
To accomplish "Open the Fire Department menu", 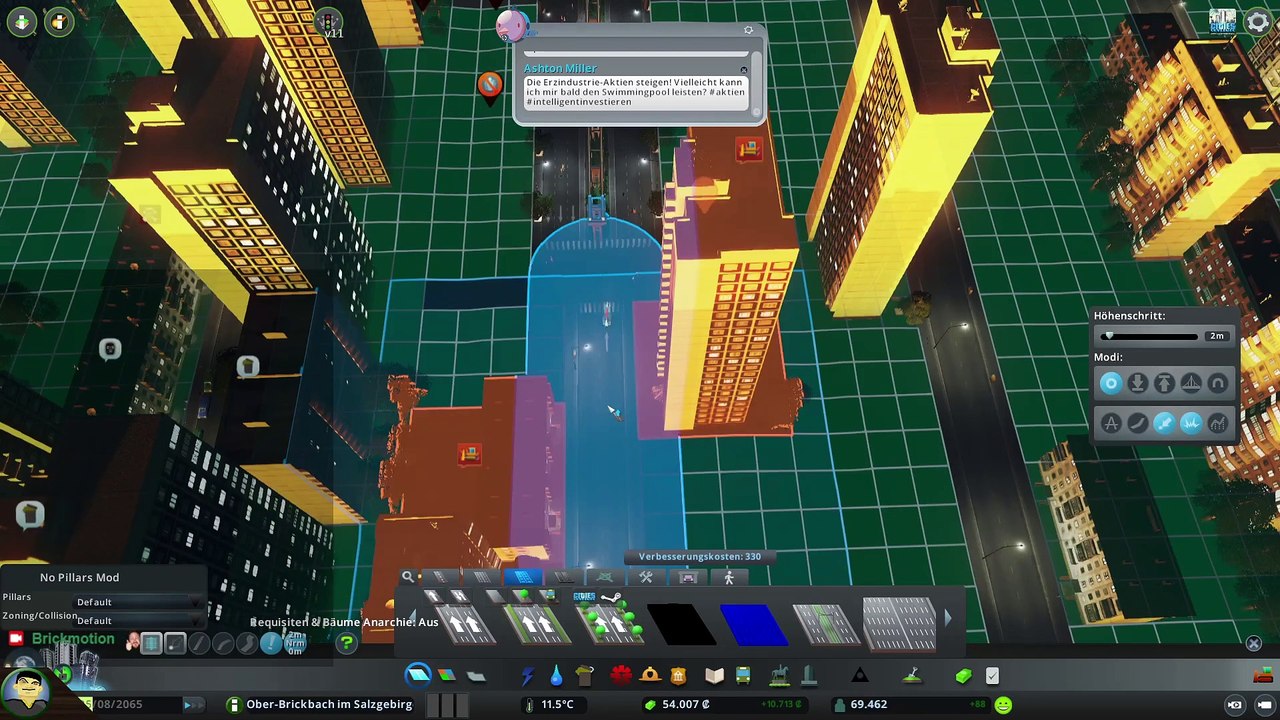I will click(650, 676).
